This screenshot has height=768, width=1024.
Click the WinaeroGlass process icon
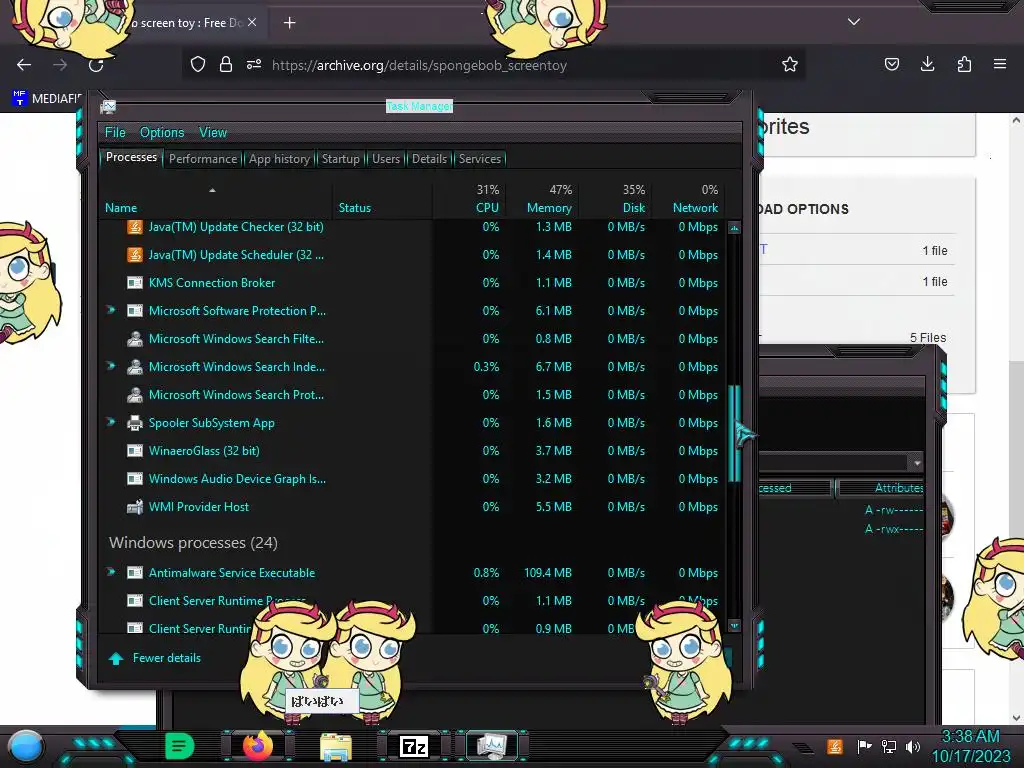coord(135,451)
